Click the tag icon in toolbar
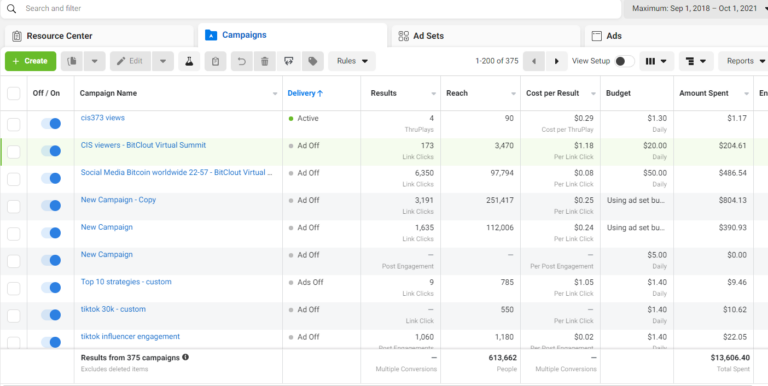This screenshot has height=386, width=768. point(312,61)
